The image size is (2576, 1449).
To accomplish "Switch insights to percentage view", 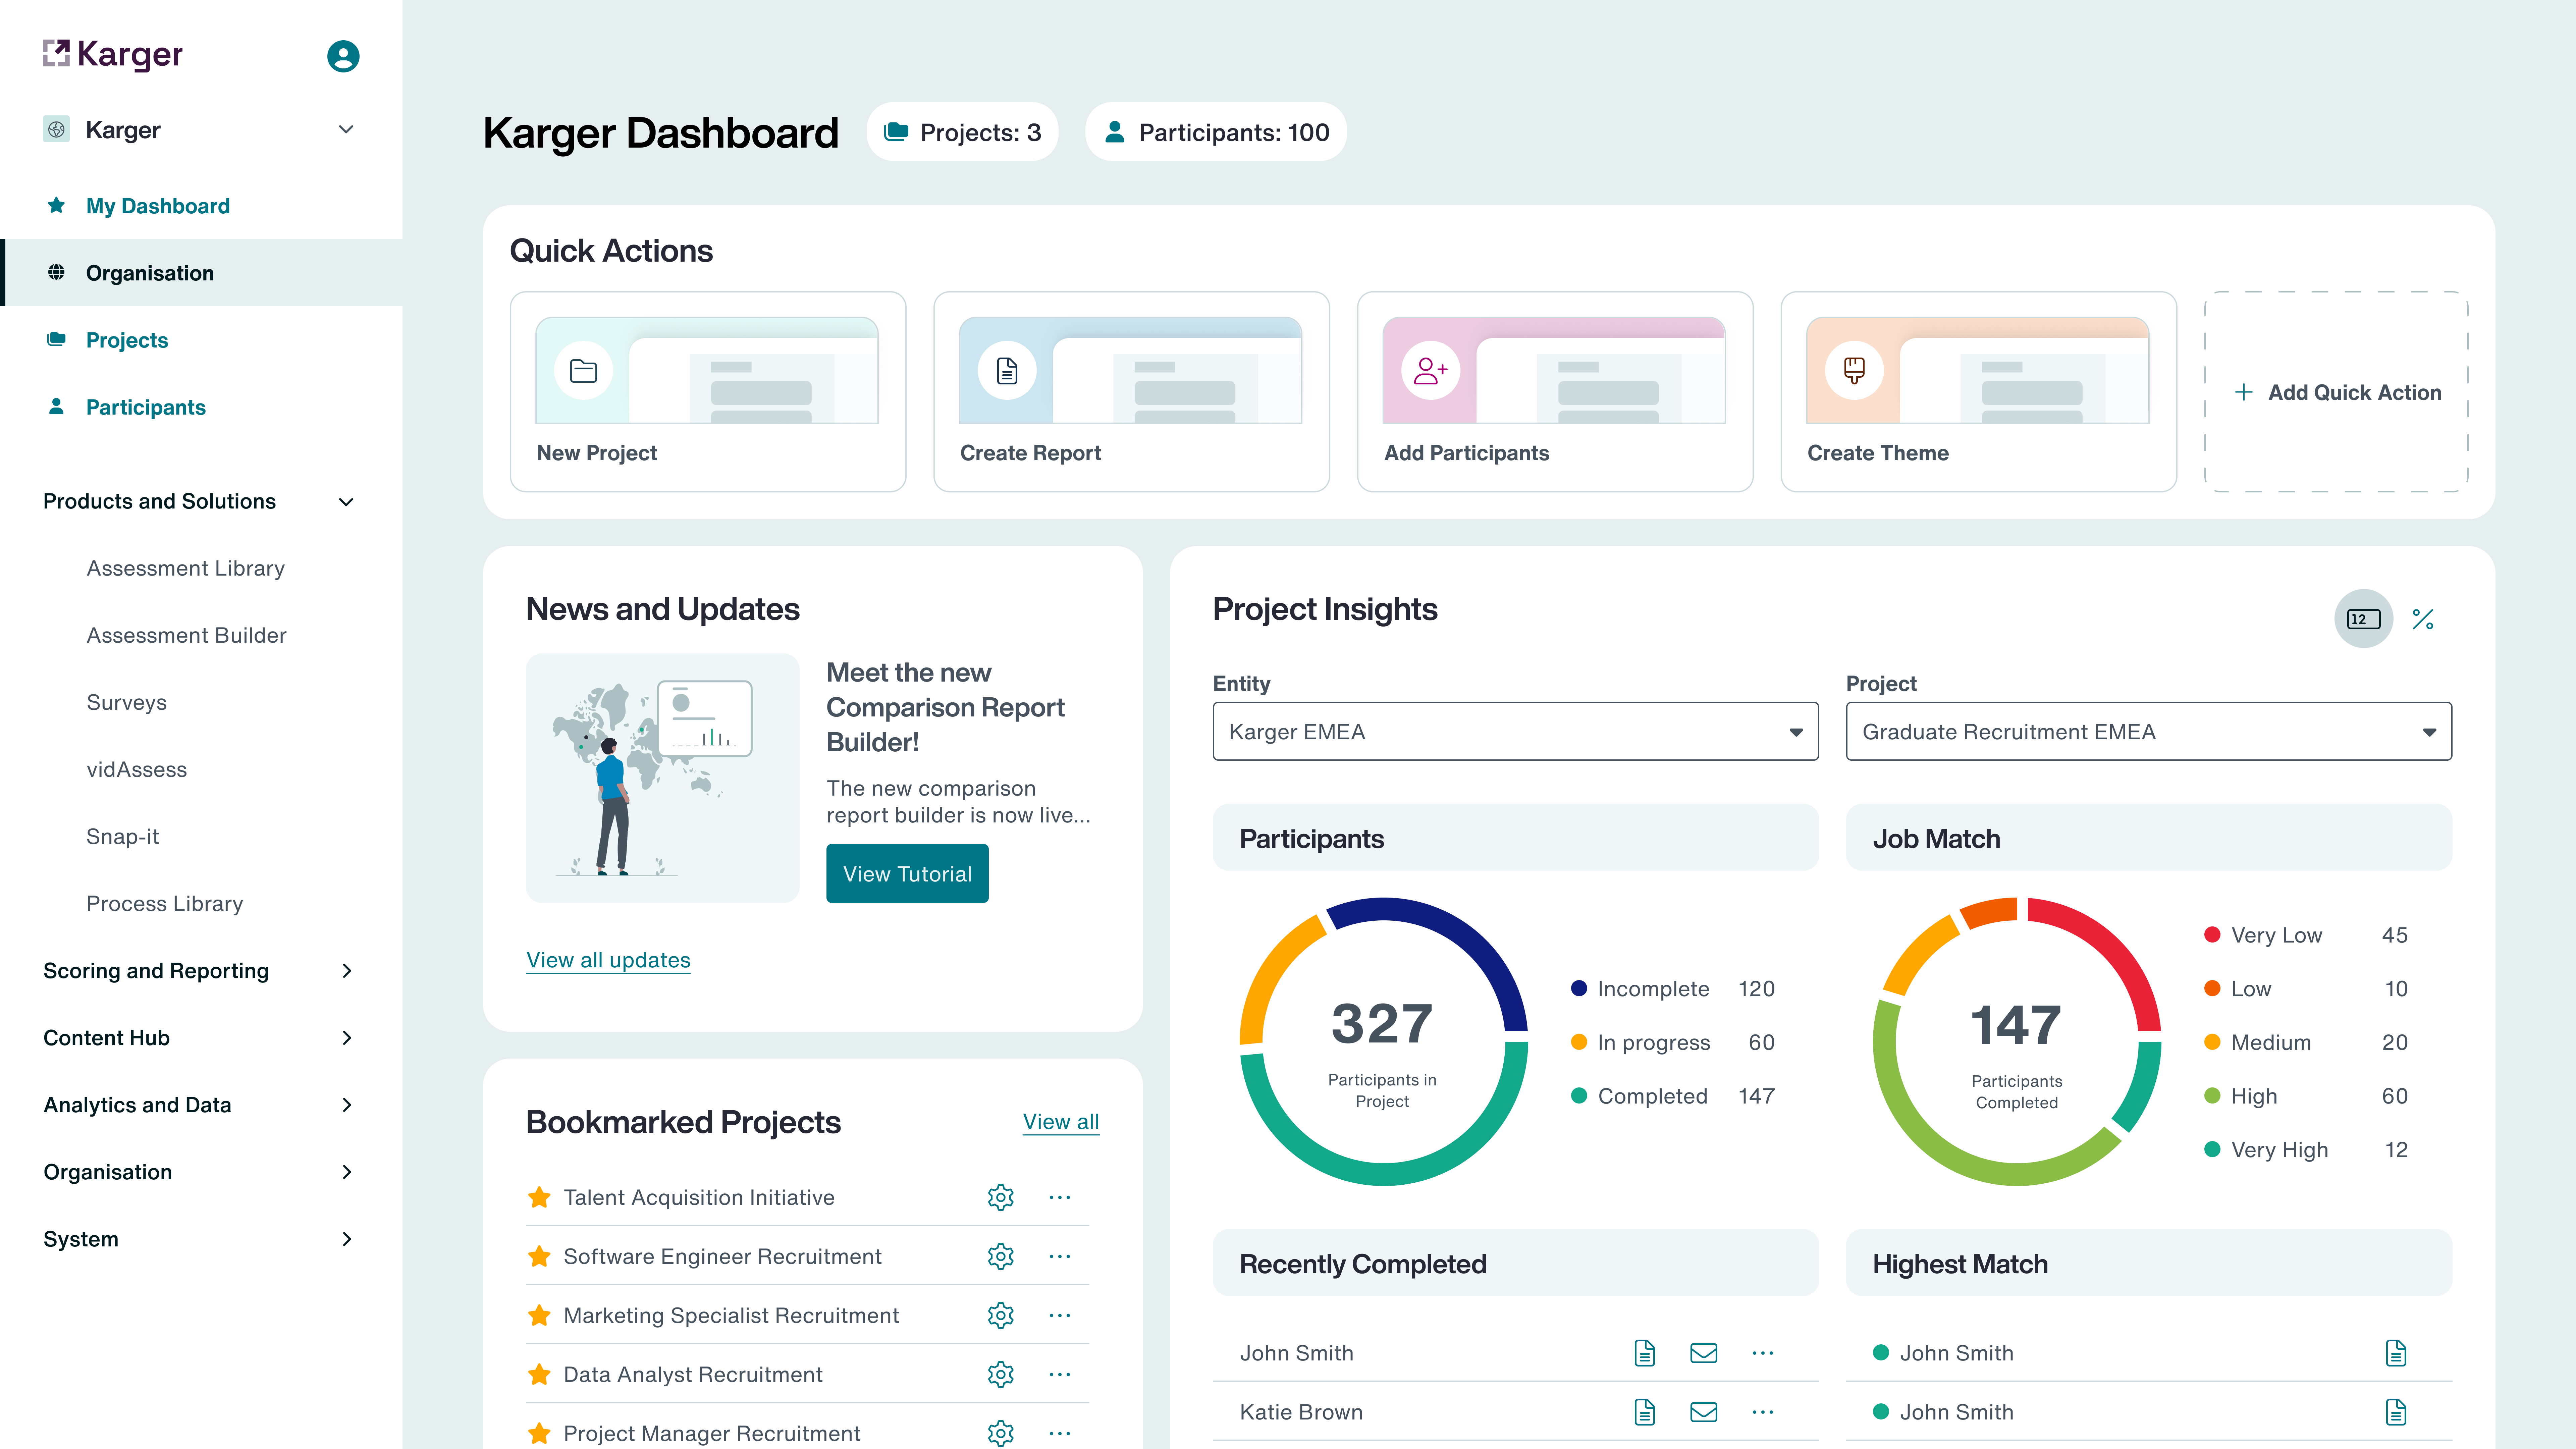I will click(2422, 619).
